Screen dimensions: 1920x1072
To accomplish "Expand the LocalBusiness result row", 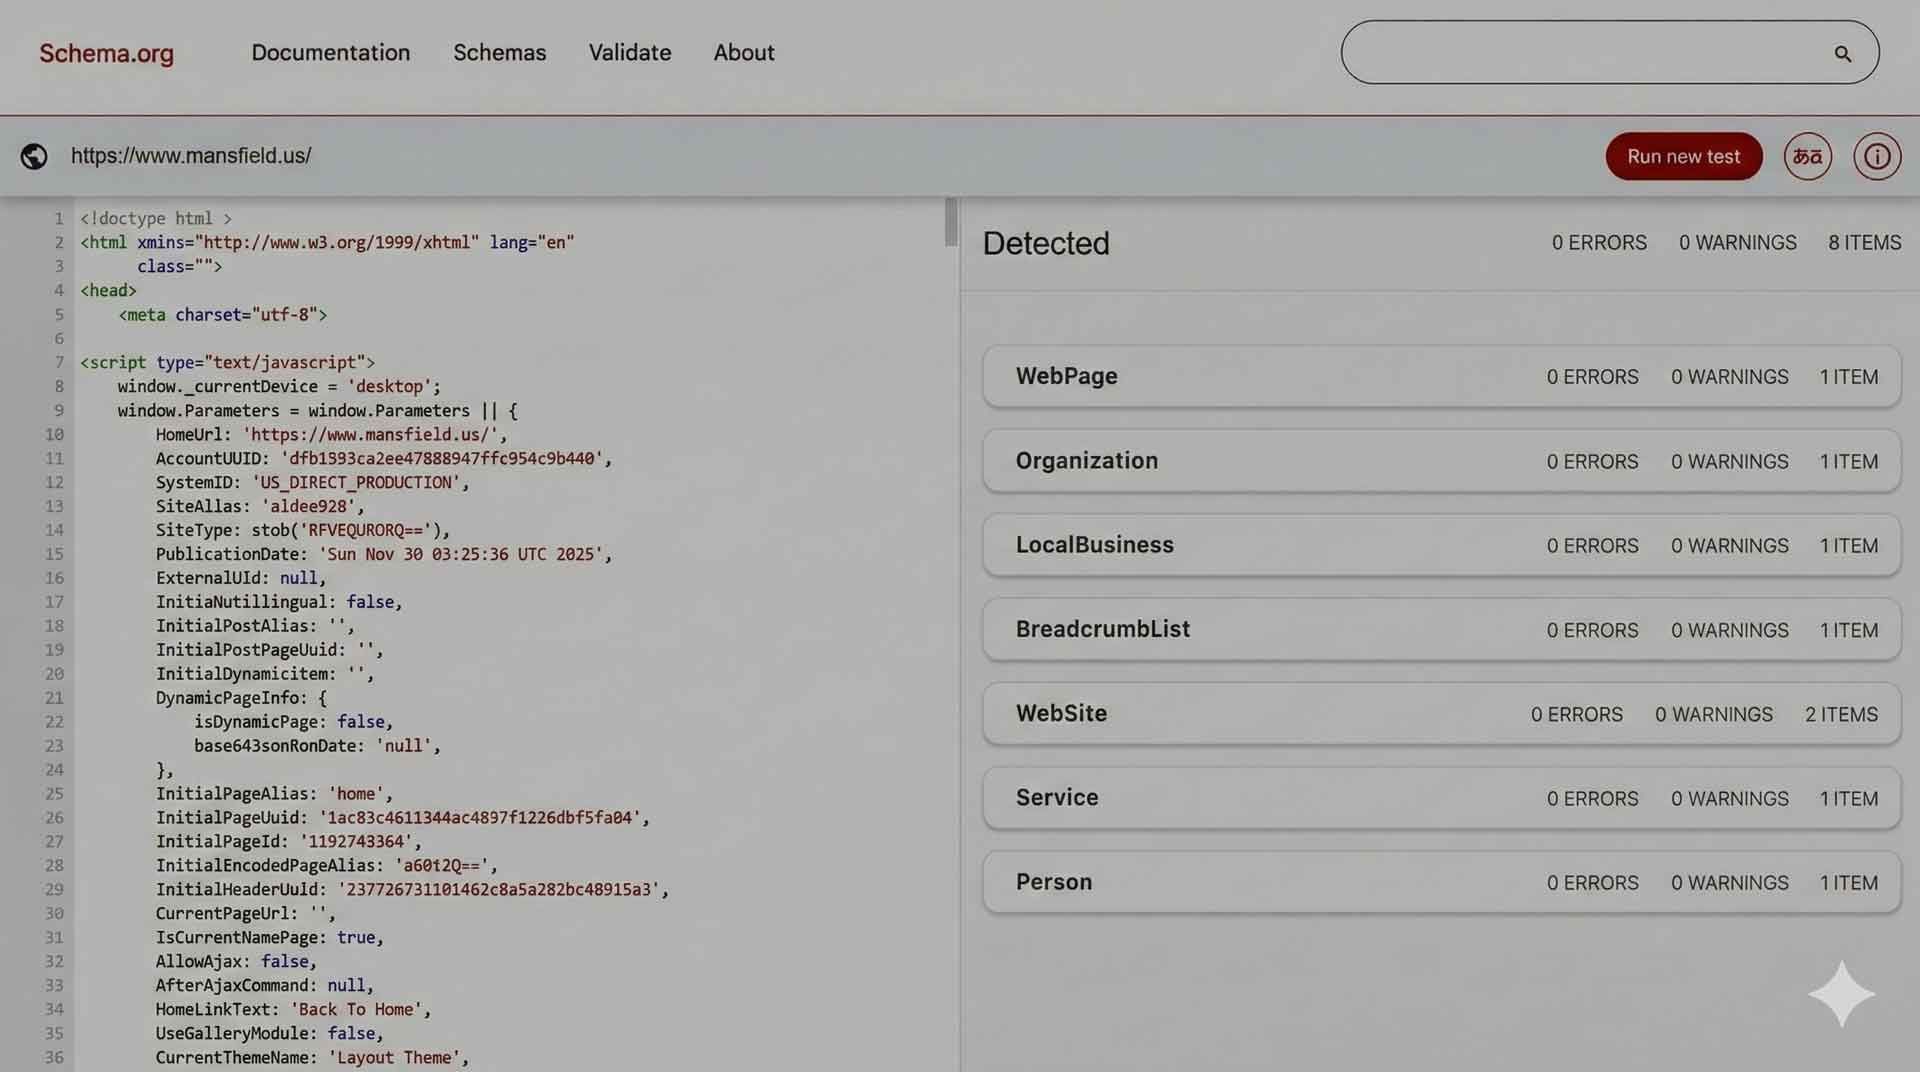I will click(x=1441, y=545).
